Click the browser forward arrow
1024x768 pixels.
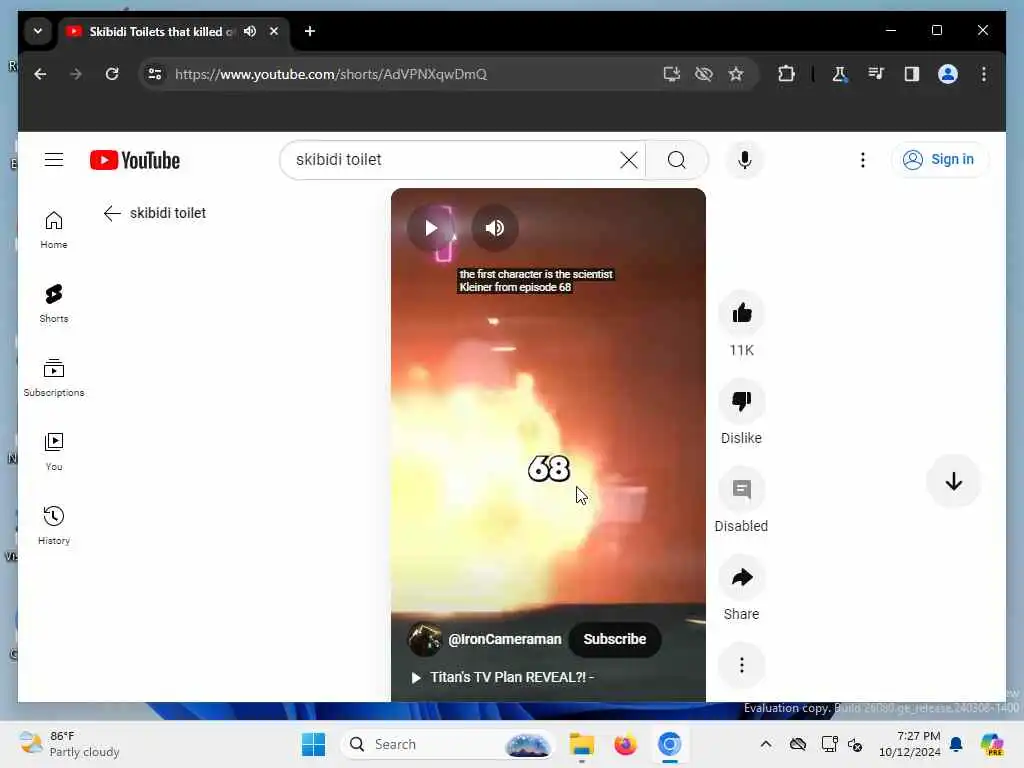pyautogui.click(x=76, y=74)
